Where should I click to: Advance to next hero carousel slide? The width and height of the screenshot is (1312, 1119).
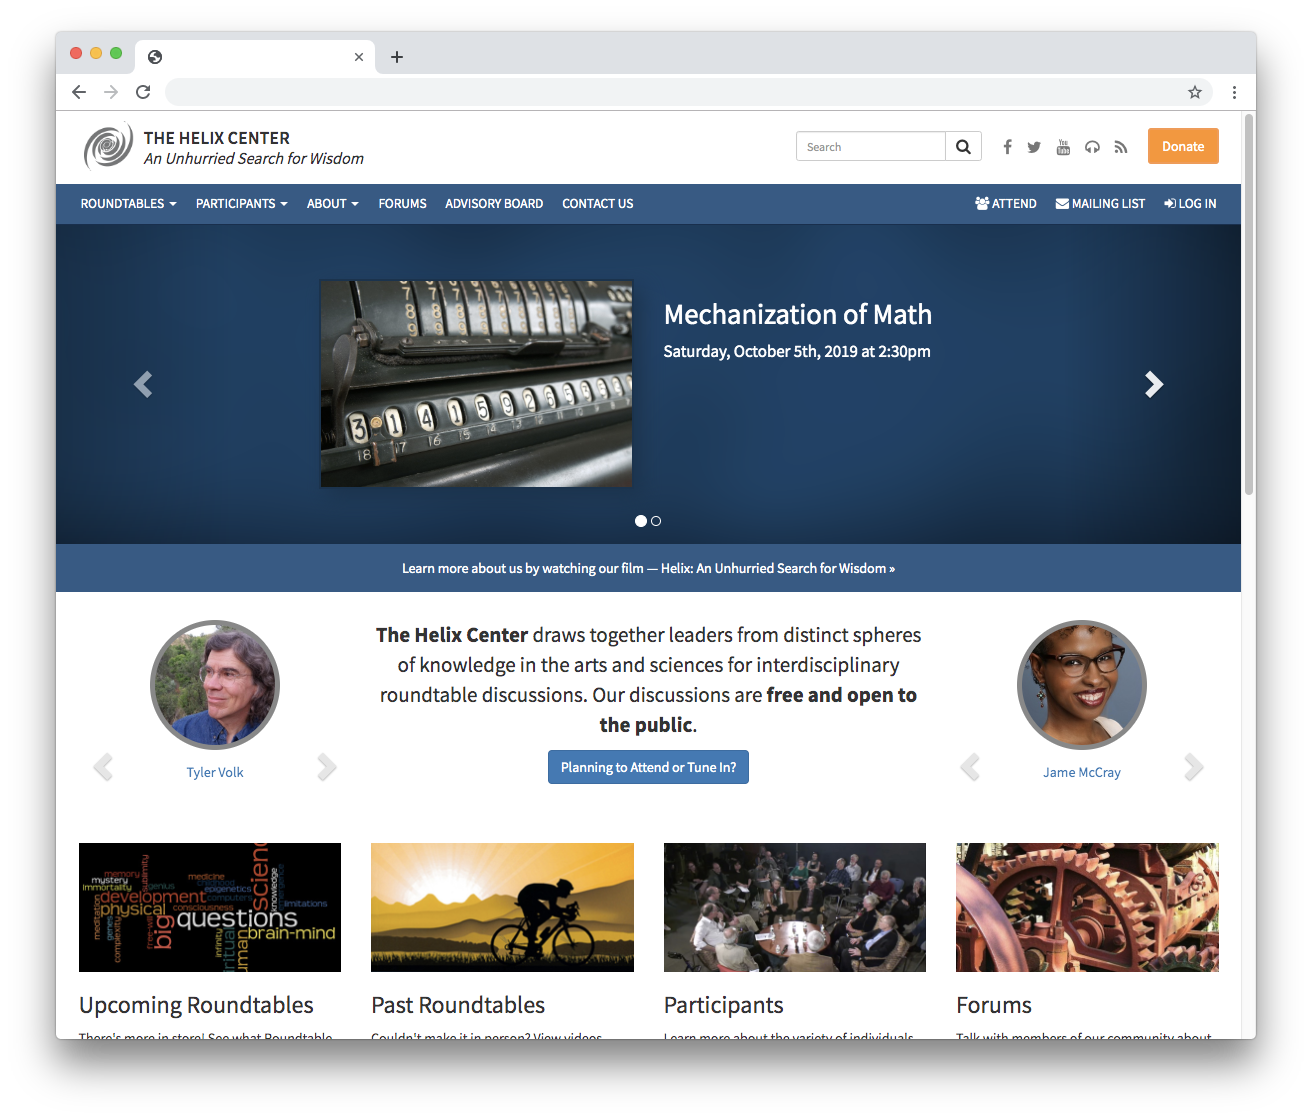(x=1154, y=384)
